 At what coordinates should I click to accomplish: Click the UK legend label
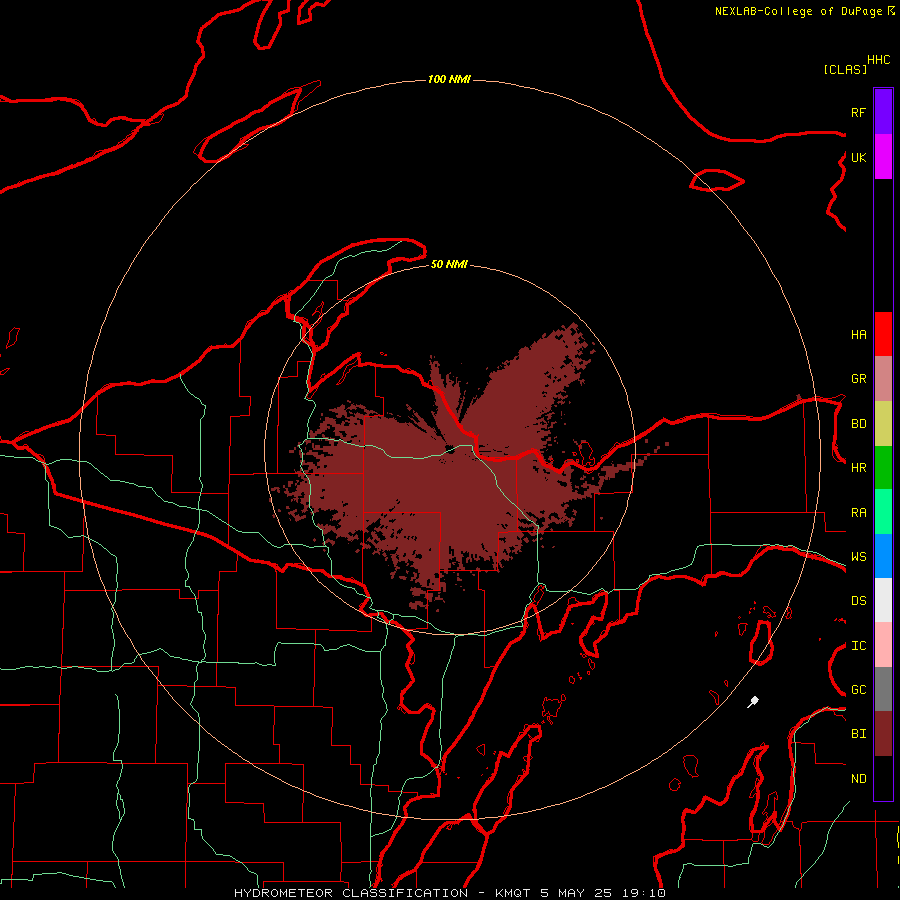[x=858, y=157]
